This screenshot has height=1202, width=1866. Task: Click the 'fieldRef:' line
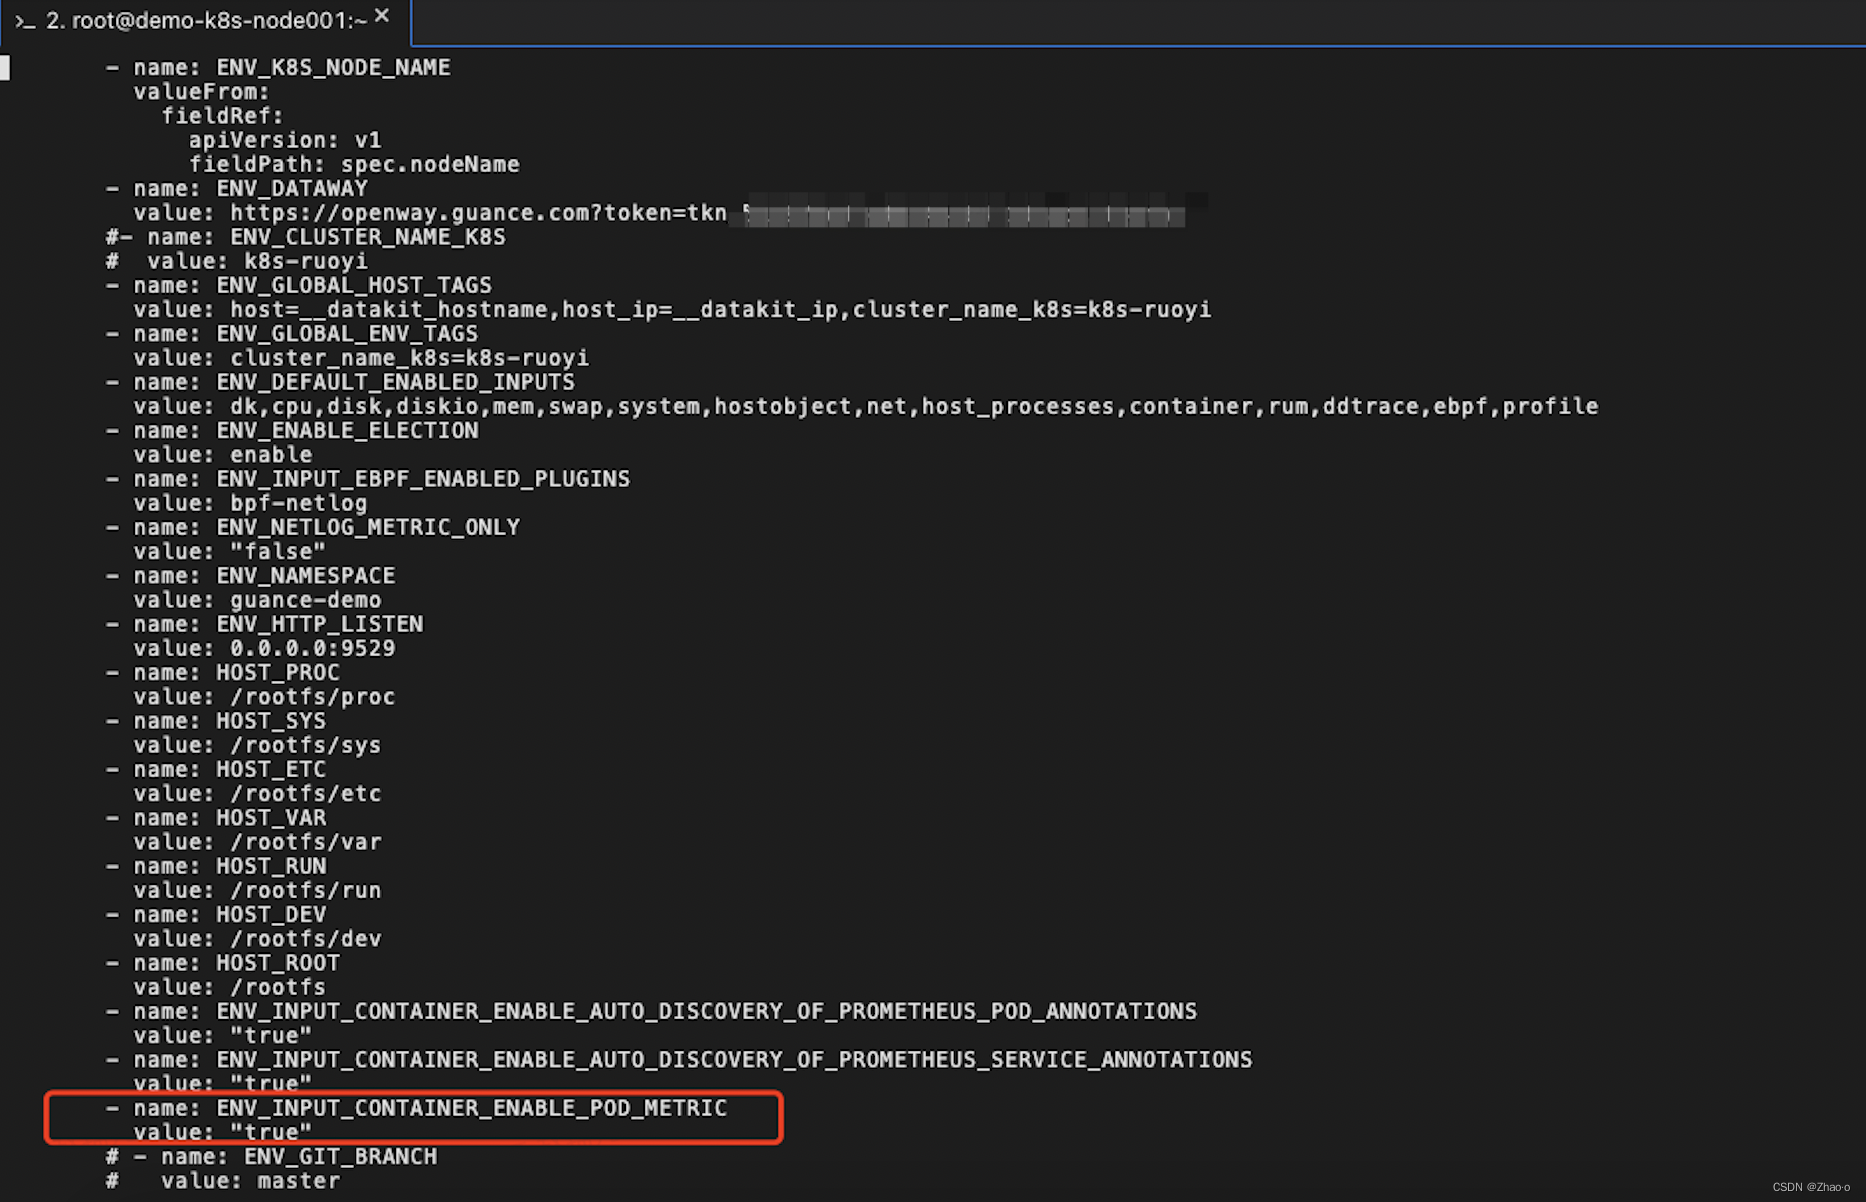[223, 116]
